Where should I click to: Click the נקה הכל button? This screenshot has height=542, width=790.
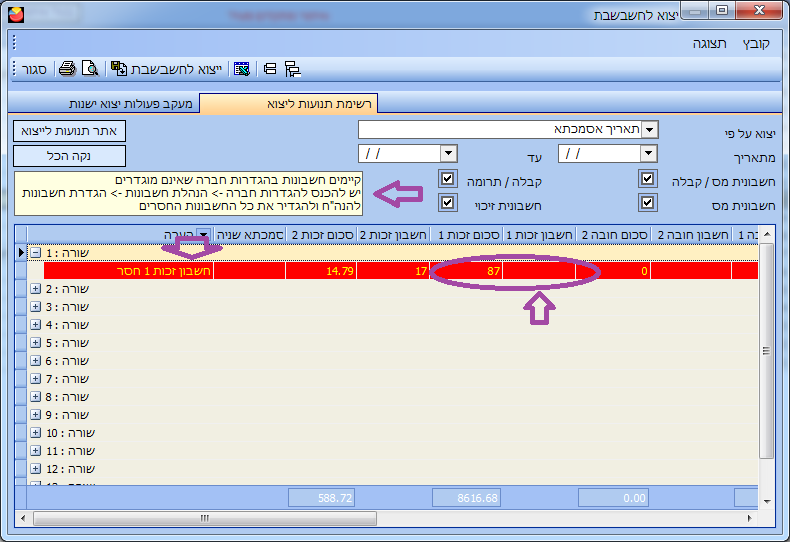click(70, 156)
